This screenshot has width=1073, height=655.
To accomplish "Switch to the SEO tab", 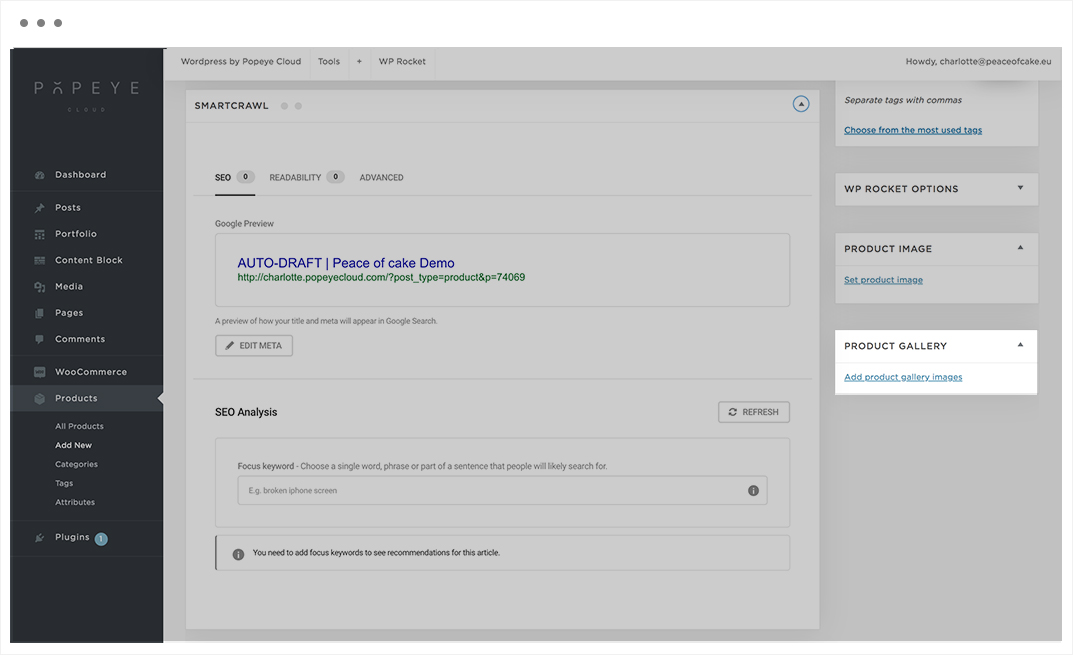I will point(235,177).
